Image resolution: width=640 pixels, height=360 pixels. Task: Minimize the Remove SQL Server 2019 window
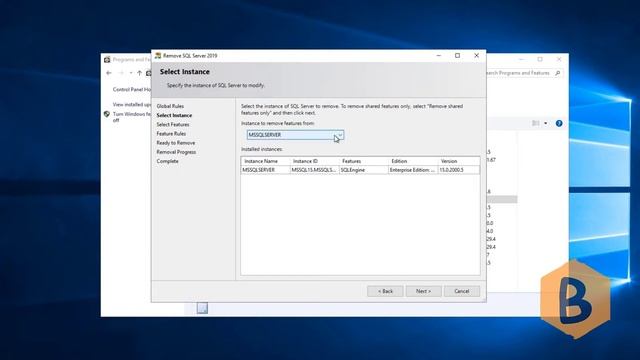pos(439,56)
